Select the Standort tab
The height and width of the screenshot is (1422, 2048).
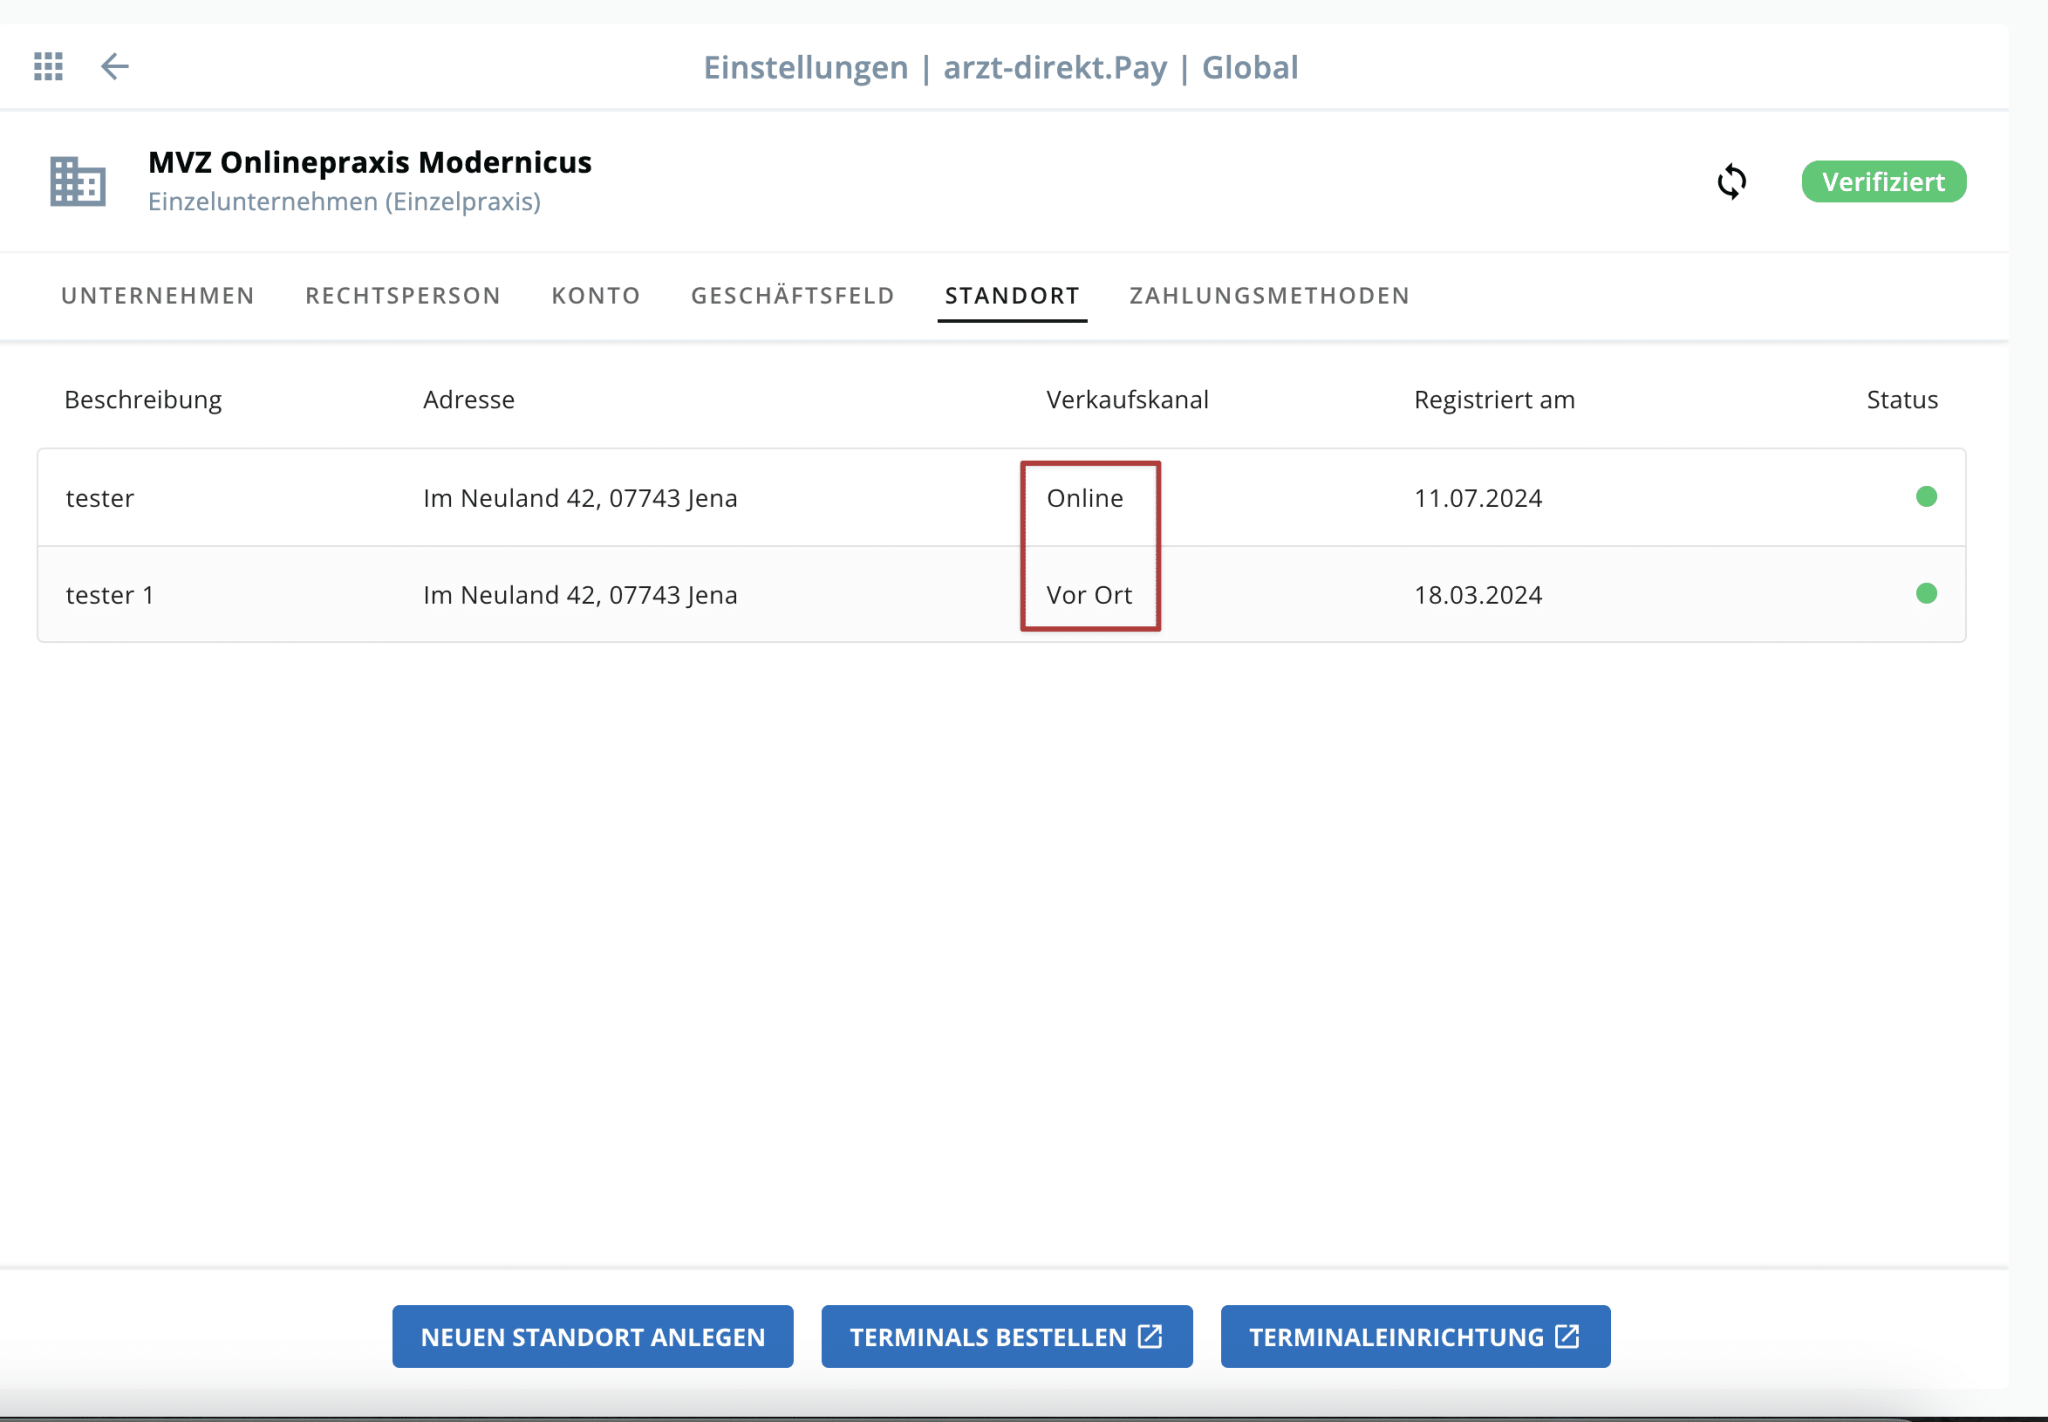coord(1011,296)
